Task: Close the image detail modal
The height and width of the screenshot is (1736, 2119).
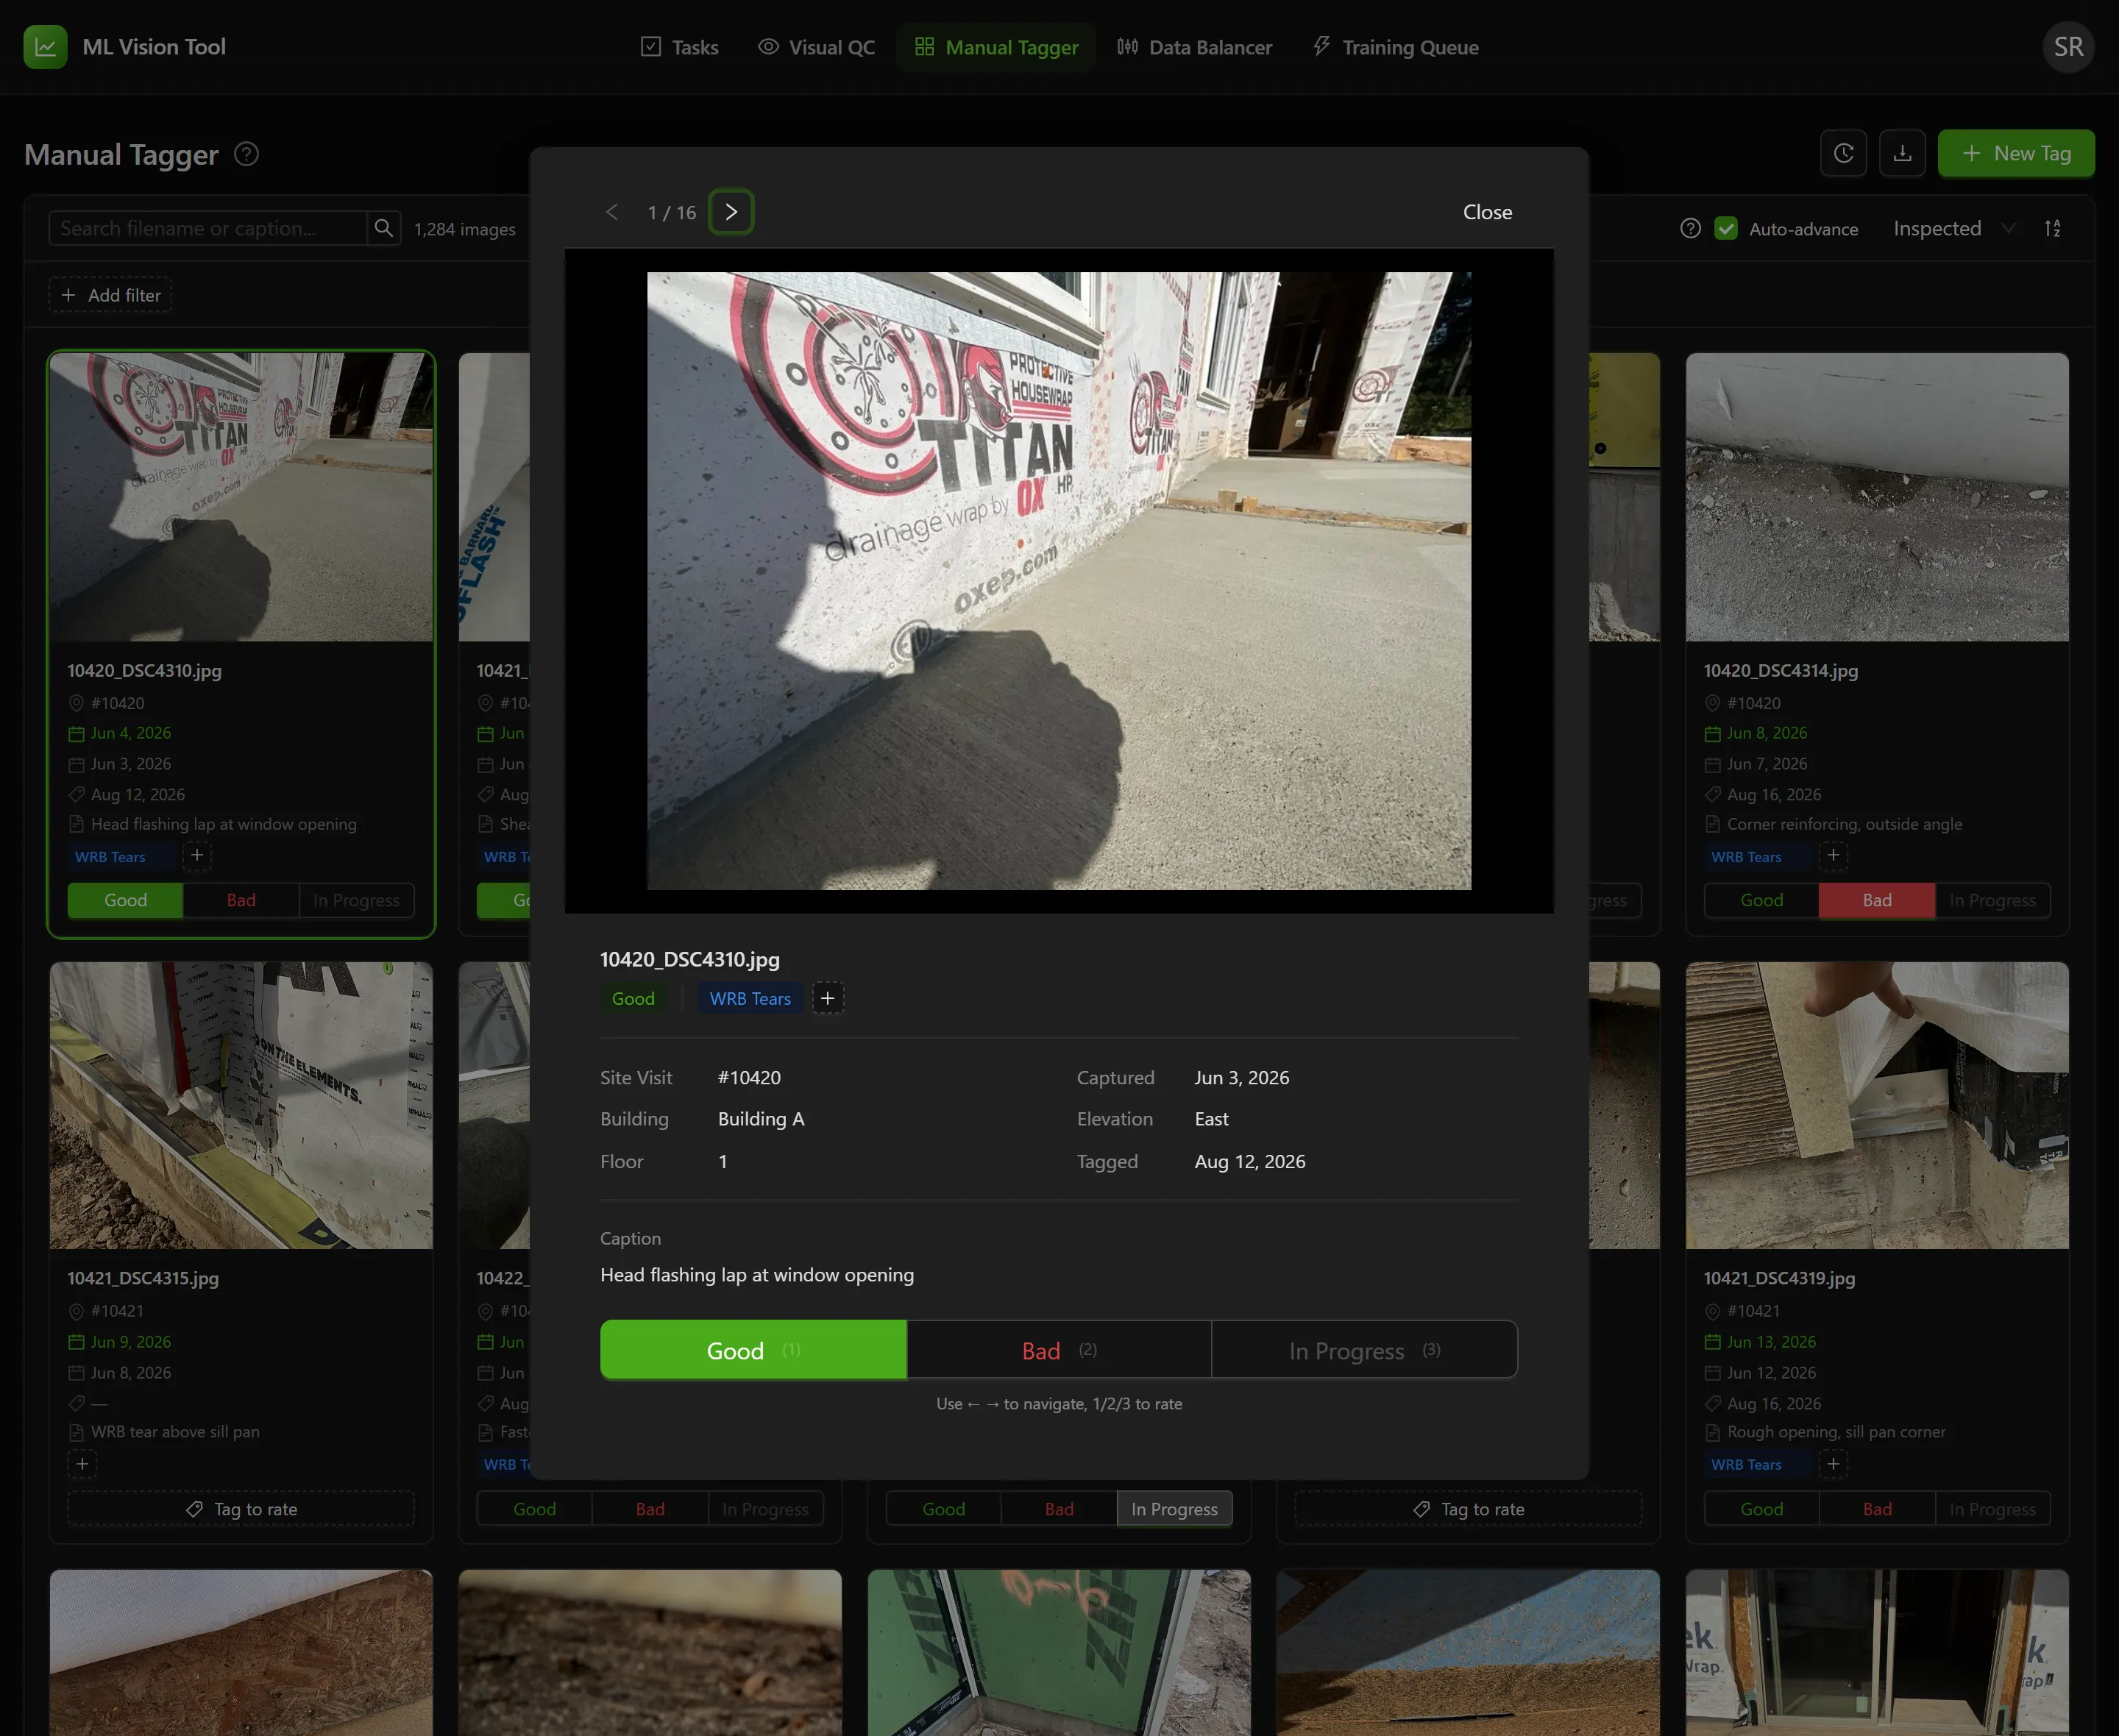Action: [x=1487, y=212]
